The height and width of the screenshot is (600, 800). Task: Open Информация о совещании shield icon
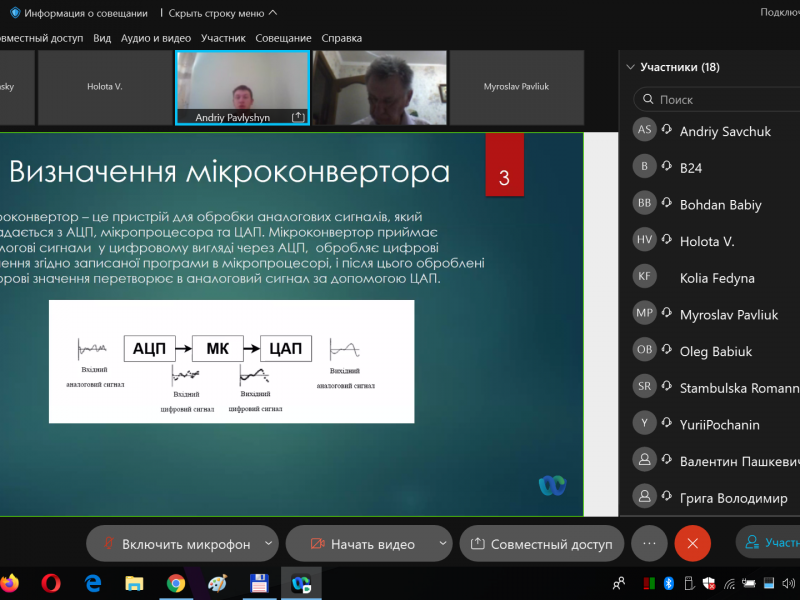click(x=15, y=13)
